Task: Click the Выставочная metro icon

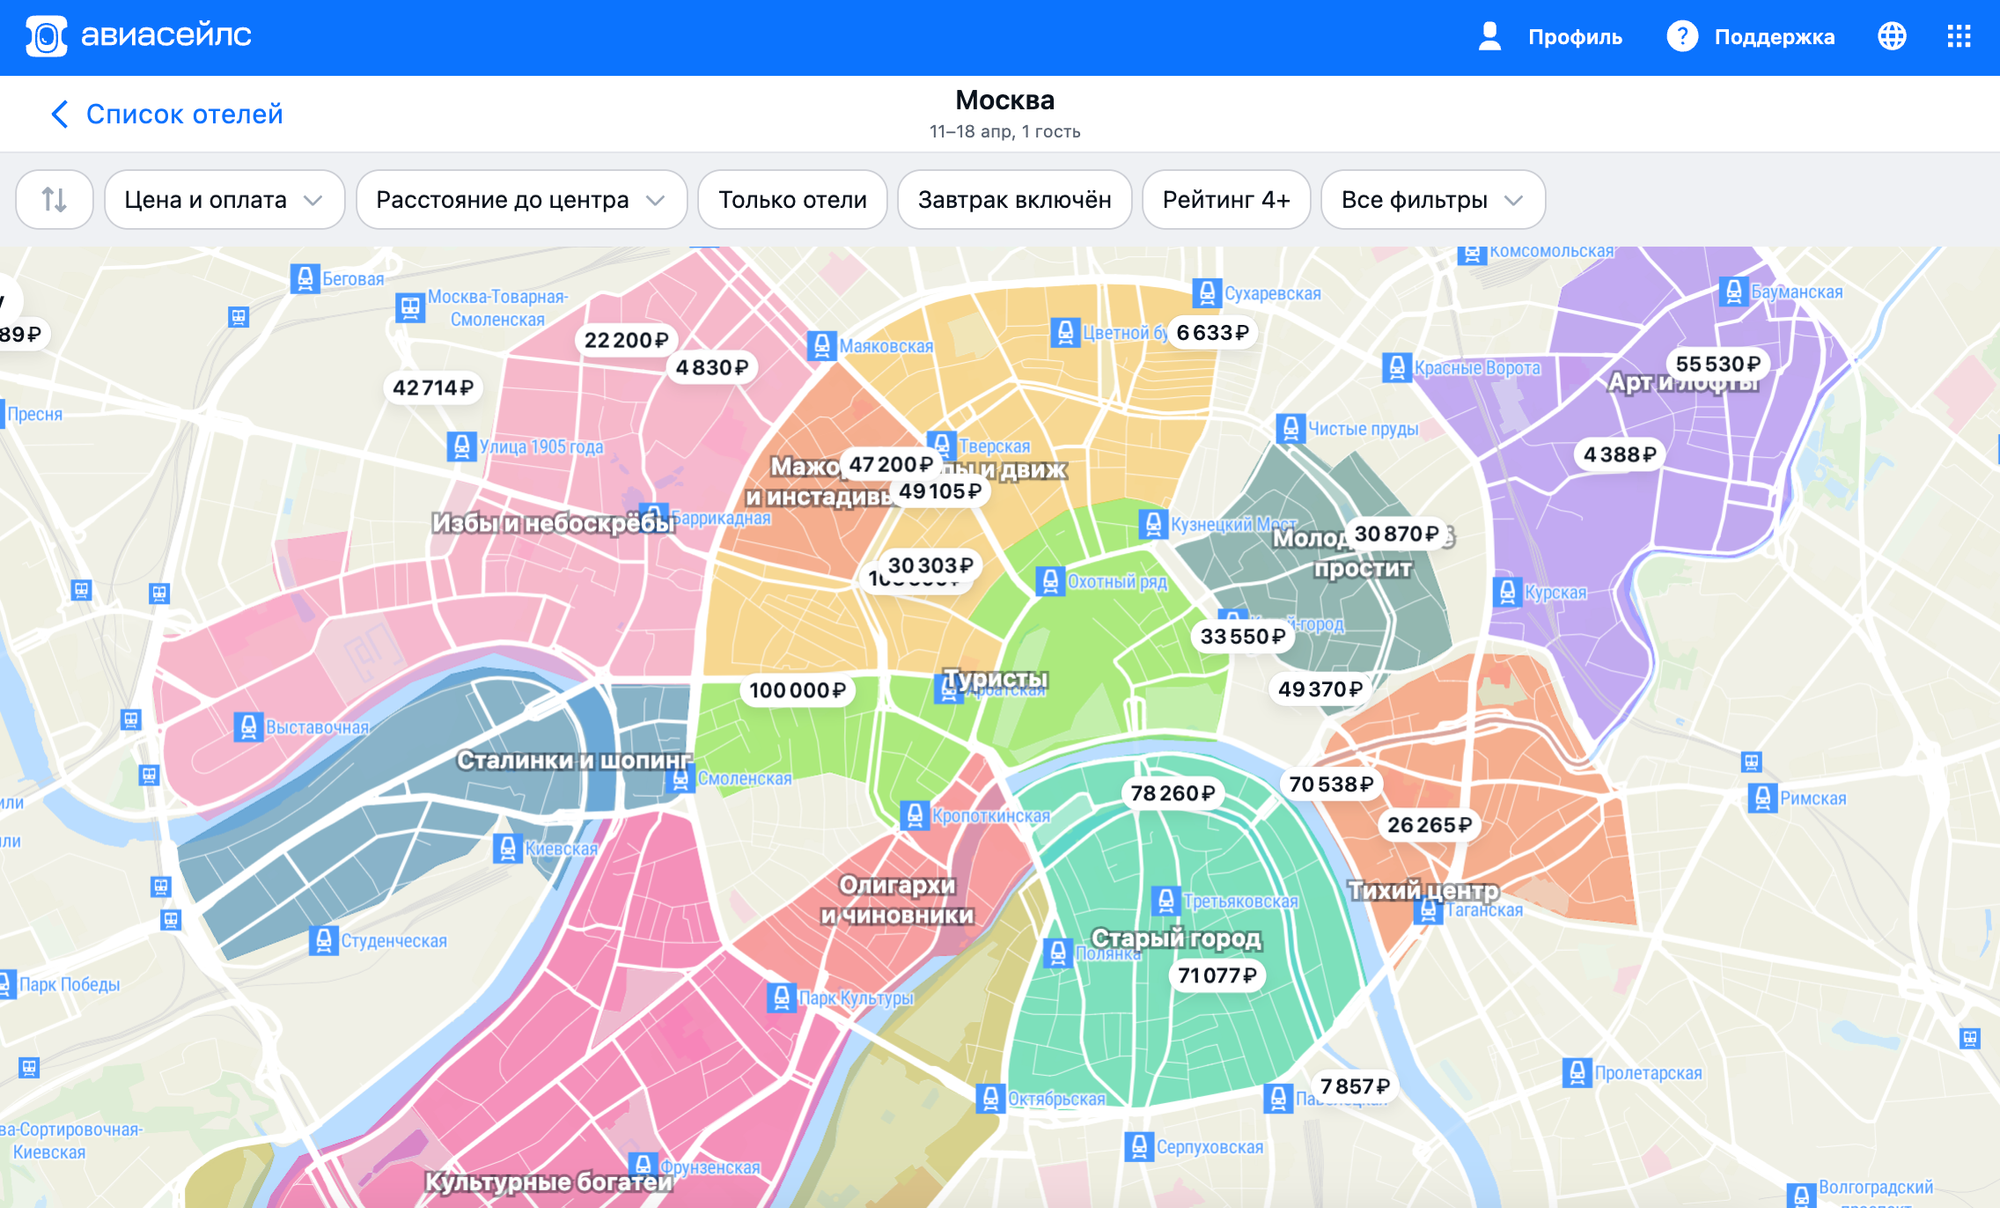Action: (x=248, y=727)
